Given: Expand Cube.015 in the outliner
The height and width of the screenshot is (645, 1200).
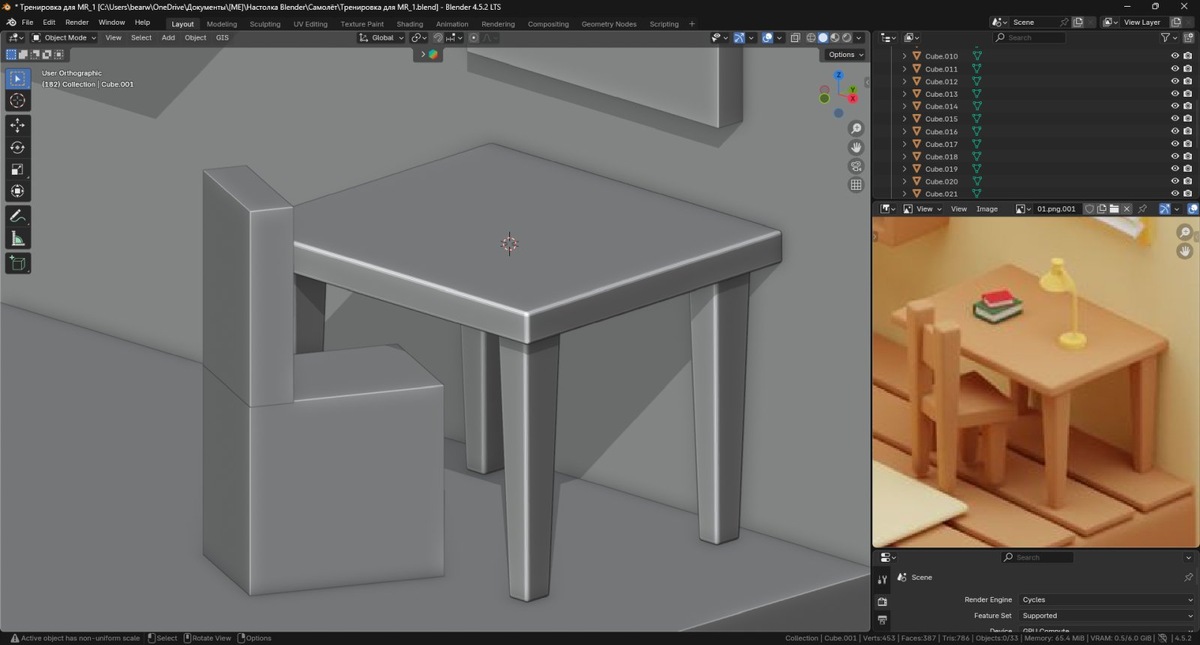Looking at the screenshot, I should coord(905,119).
